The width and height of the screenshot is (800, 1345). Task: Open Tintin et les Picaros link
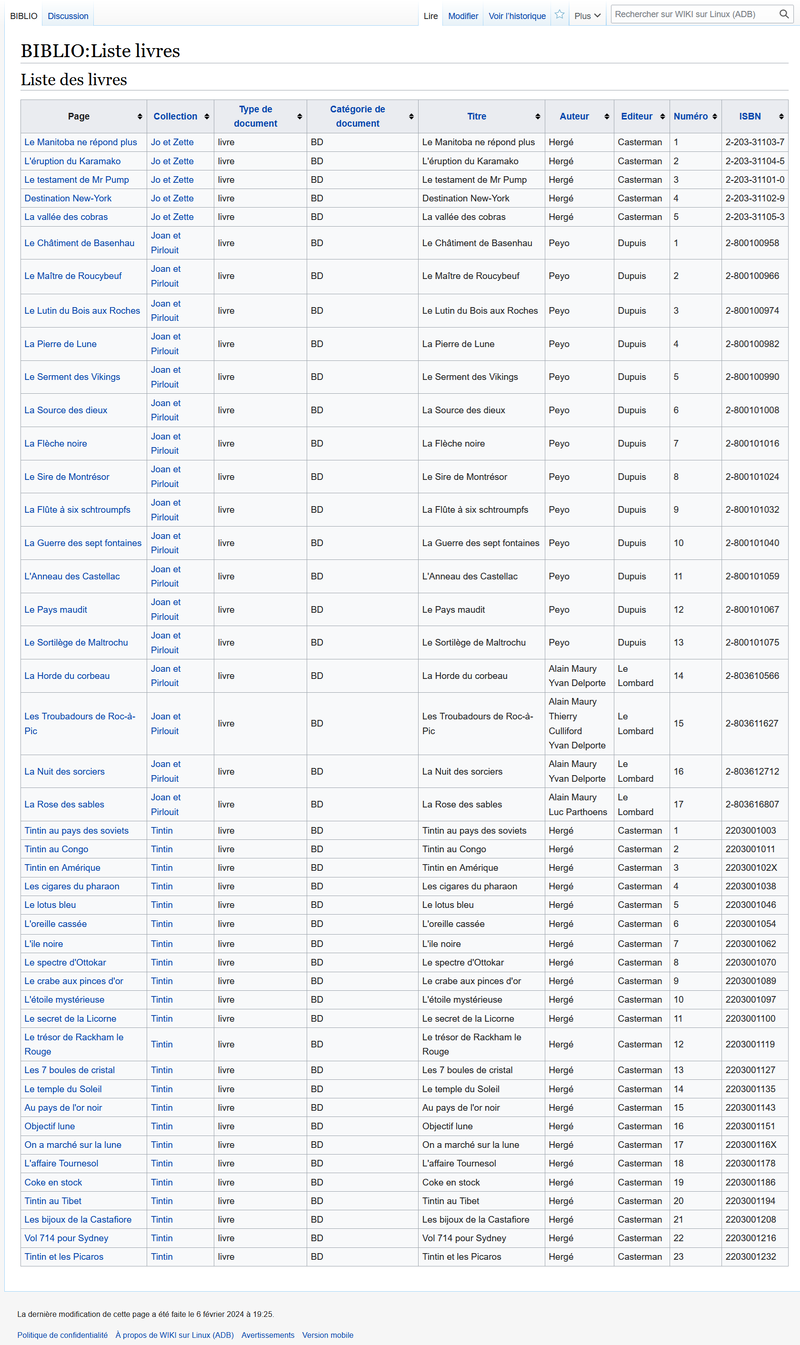click(64, 1257)
